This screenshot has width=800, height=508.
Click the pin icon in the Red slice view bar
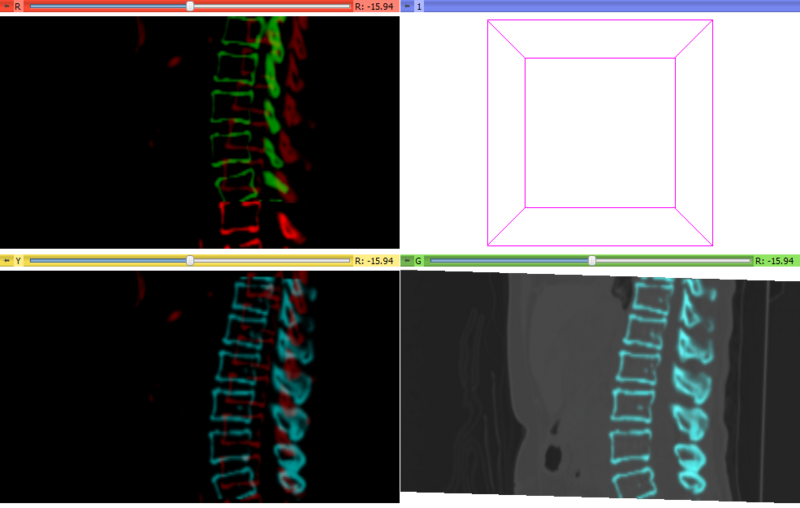[6, 6]
